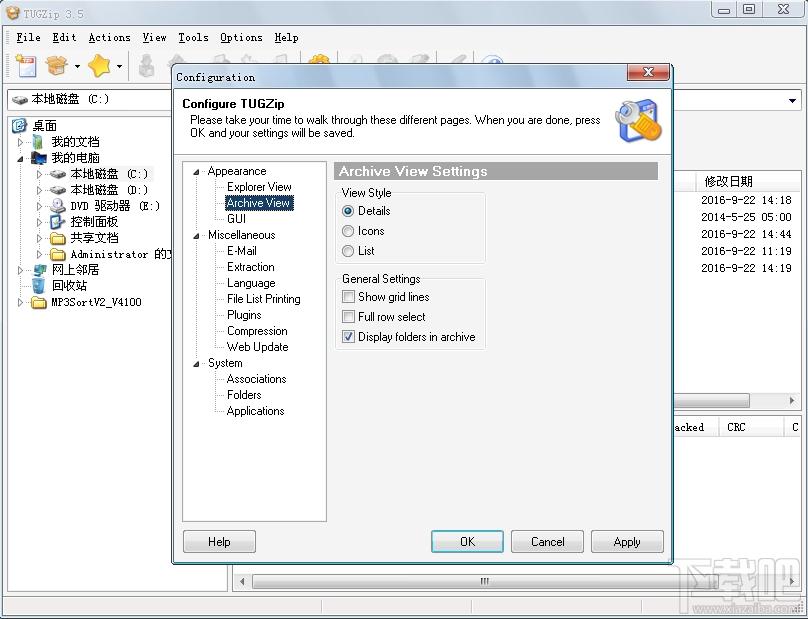This screenshot has height=619, width=808.
Task: Click the MP3SortV2_V4100 folder icon
Action: (x=39, y=302)
